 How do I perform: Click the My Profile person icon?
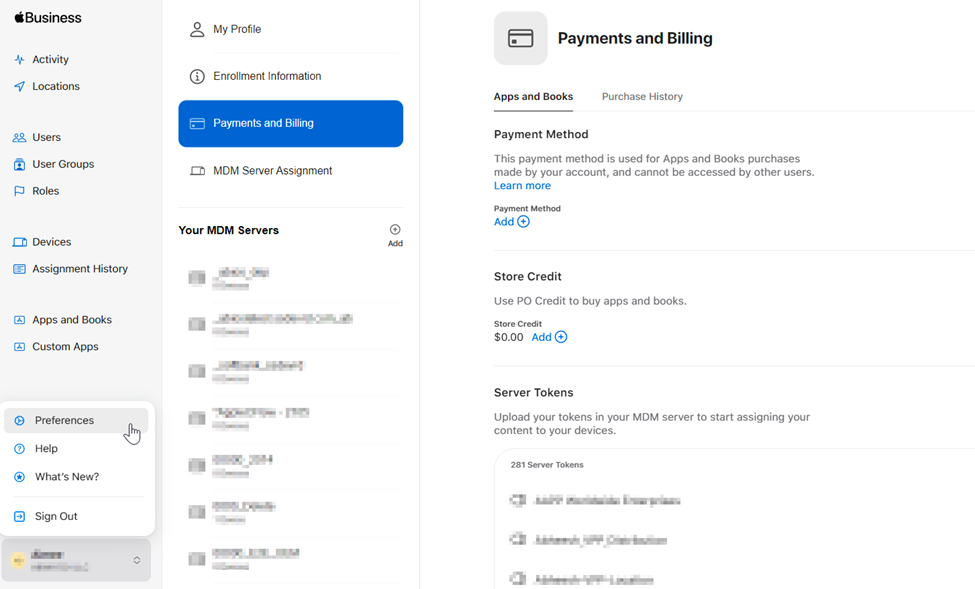(x=197, y=29)
